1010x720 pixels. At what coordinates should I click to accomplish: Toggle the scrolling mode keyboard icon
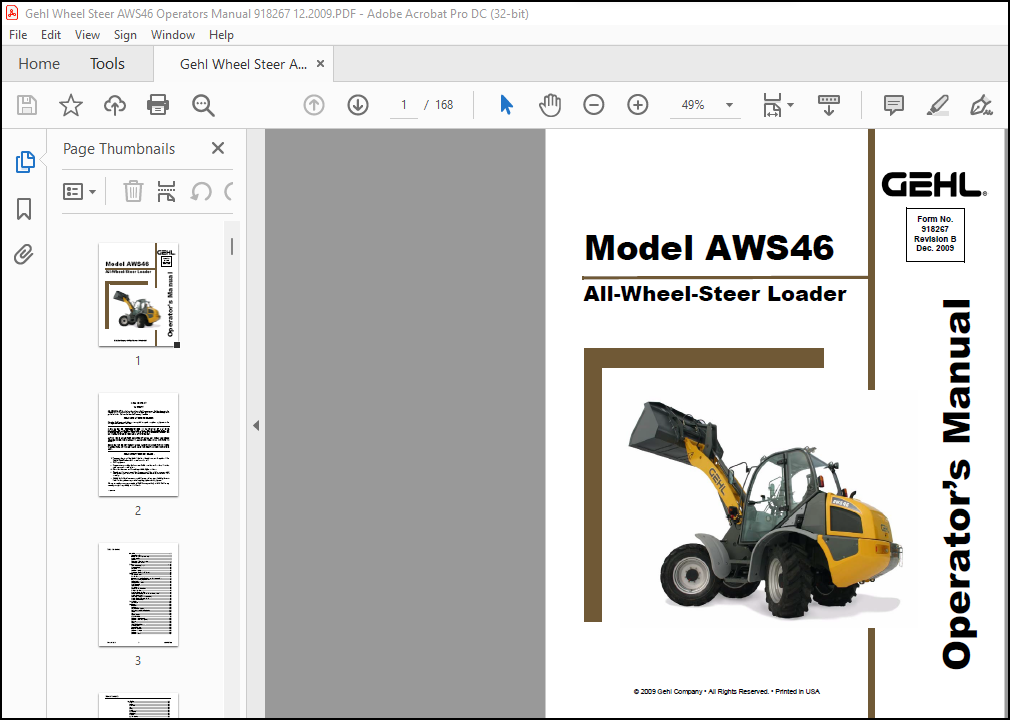[x=828, y=105]
